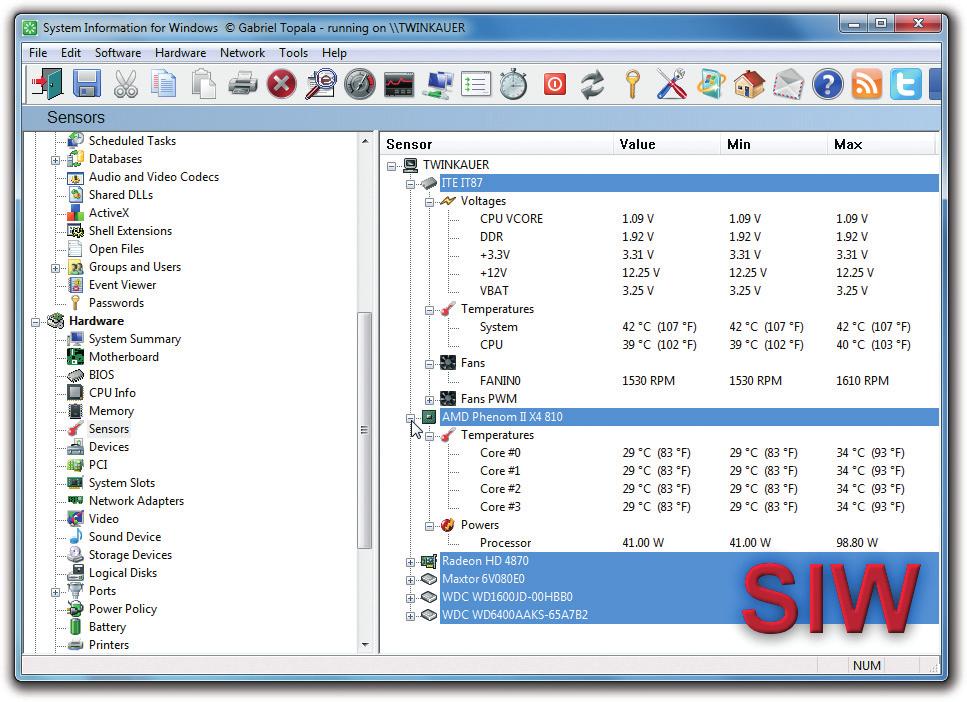Open the Tools menu
967x702 pixels.
click(x=294, y=53)
